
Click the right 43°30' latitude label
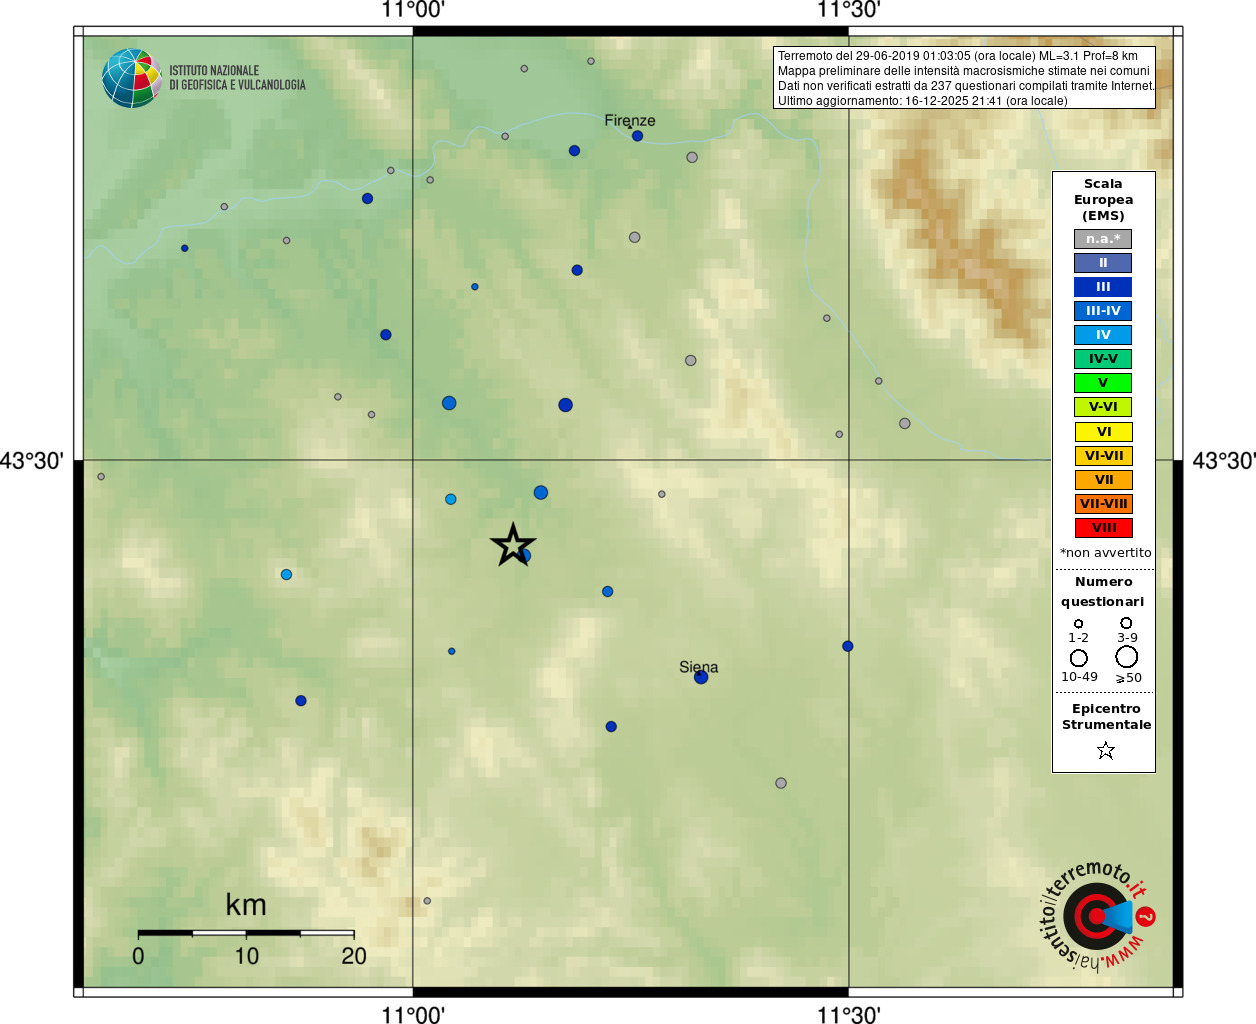(1224, 461)
